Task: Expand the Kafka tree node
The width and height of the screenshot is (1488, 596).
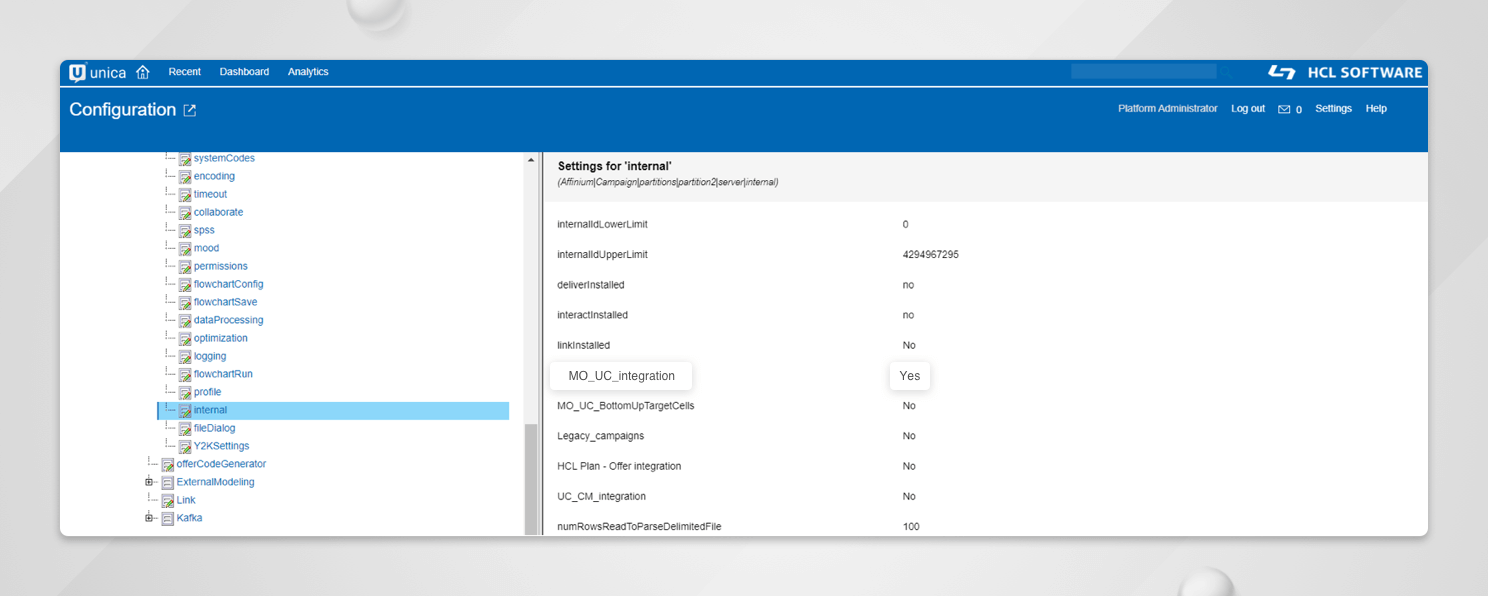Action: [x=149, y=518]
